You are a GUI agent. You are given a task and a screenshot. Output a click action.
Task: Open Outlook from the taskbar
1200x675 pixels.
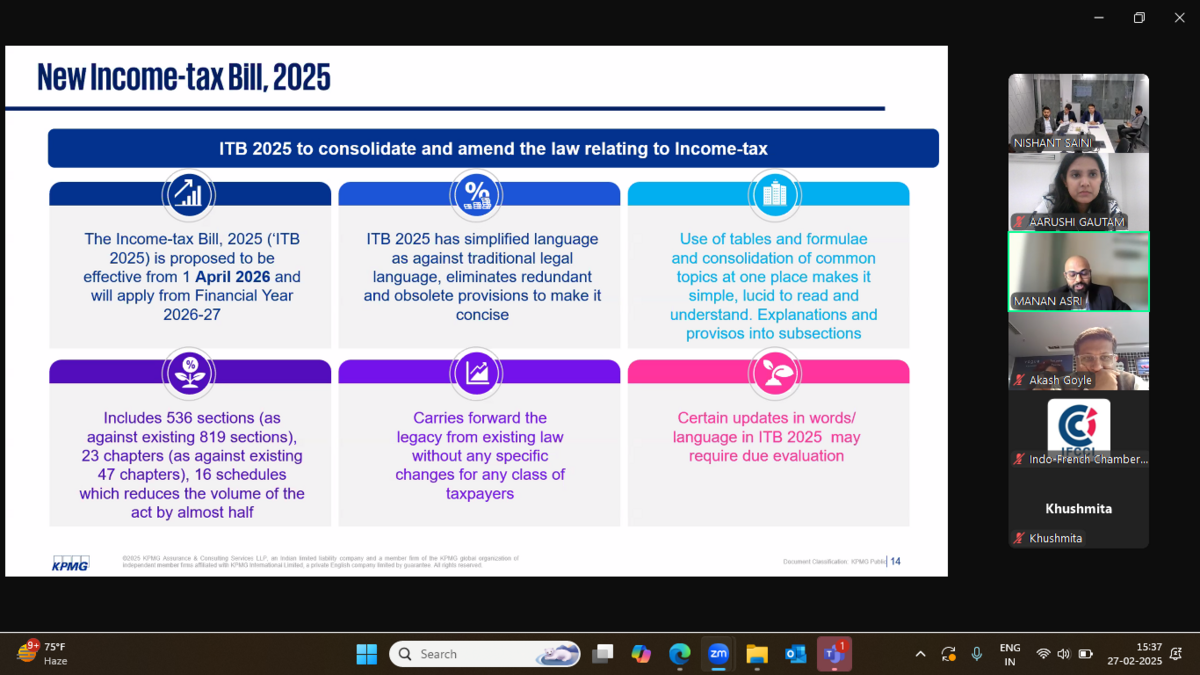[796, 654]
